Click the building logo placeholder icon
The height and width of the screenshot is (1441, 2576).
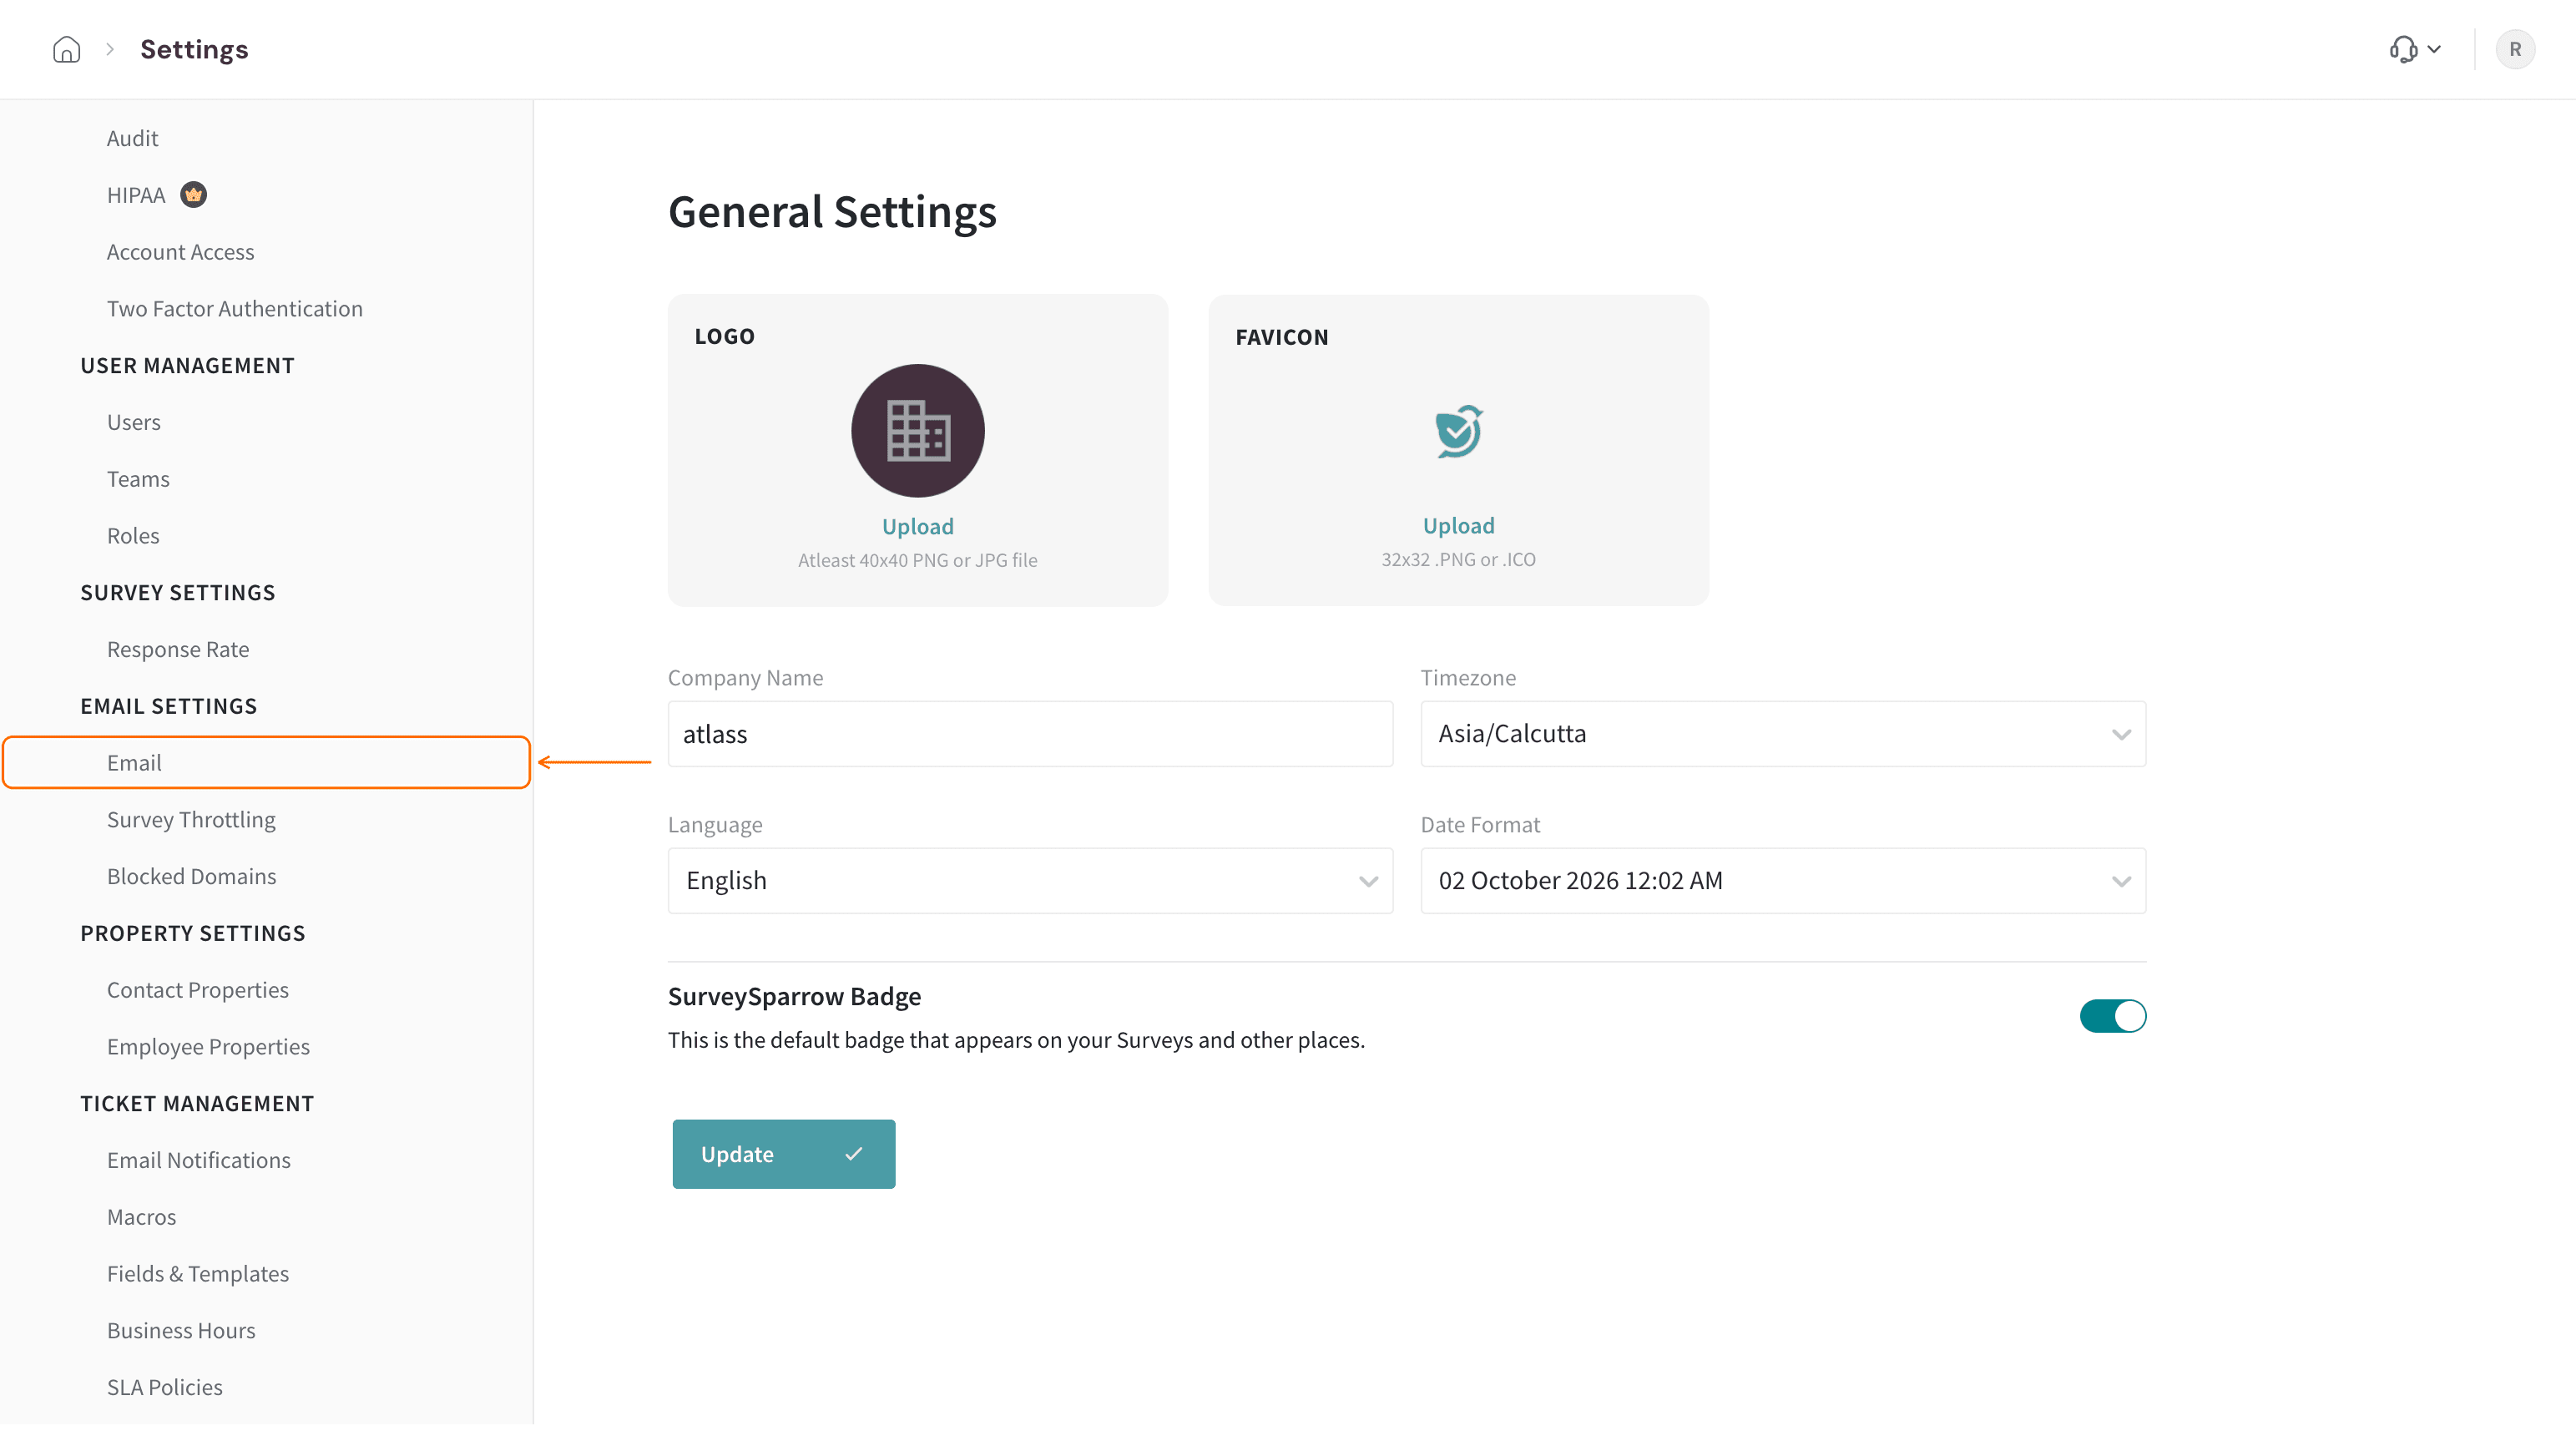pyautogui.click(x=917, y=430)
